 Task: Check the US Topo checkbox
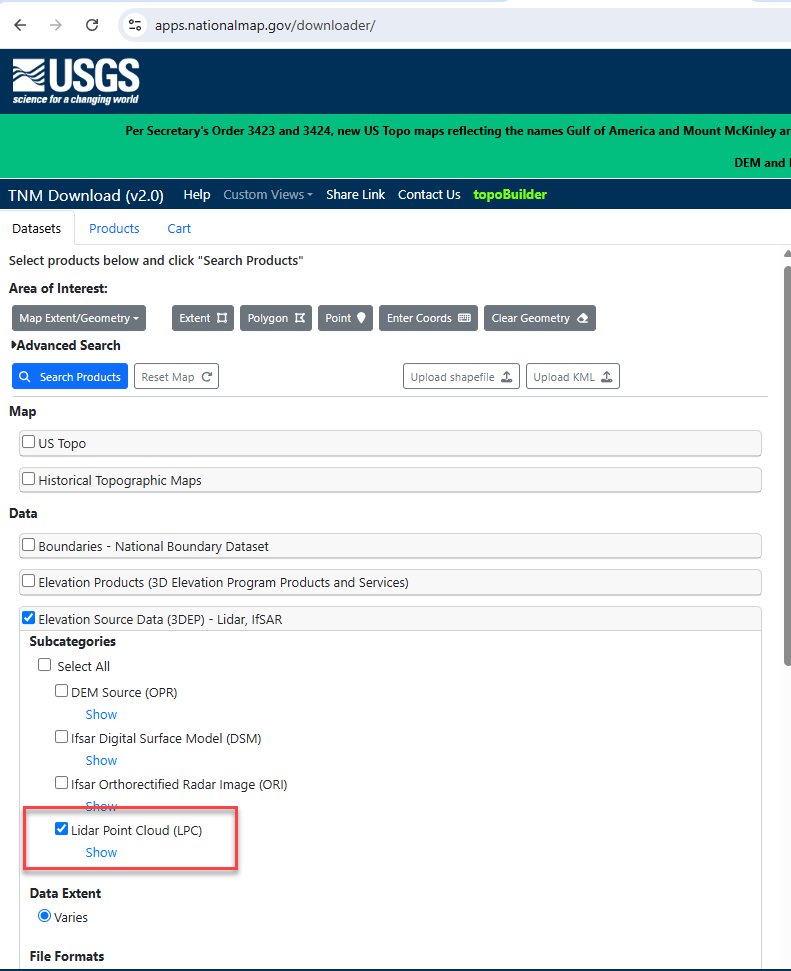point(28,442)
